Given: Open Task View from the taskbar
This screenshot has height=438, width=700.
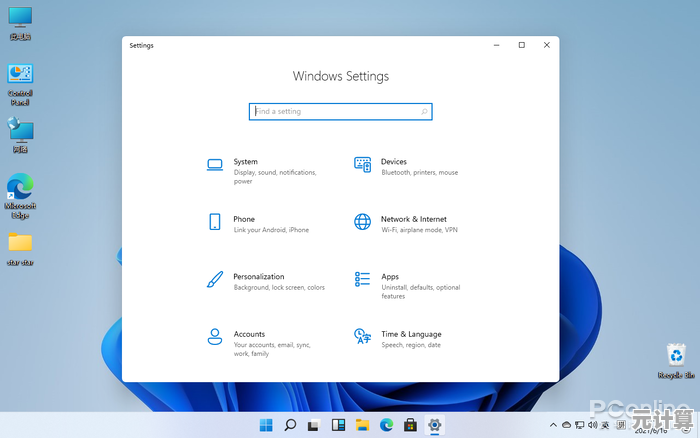Looking at the screenshot, I should (x=314, y=425).
